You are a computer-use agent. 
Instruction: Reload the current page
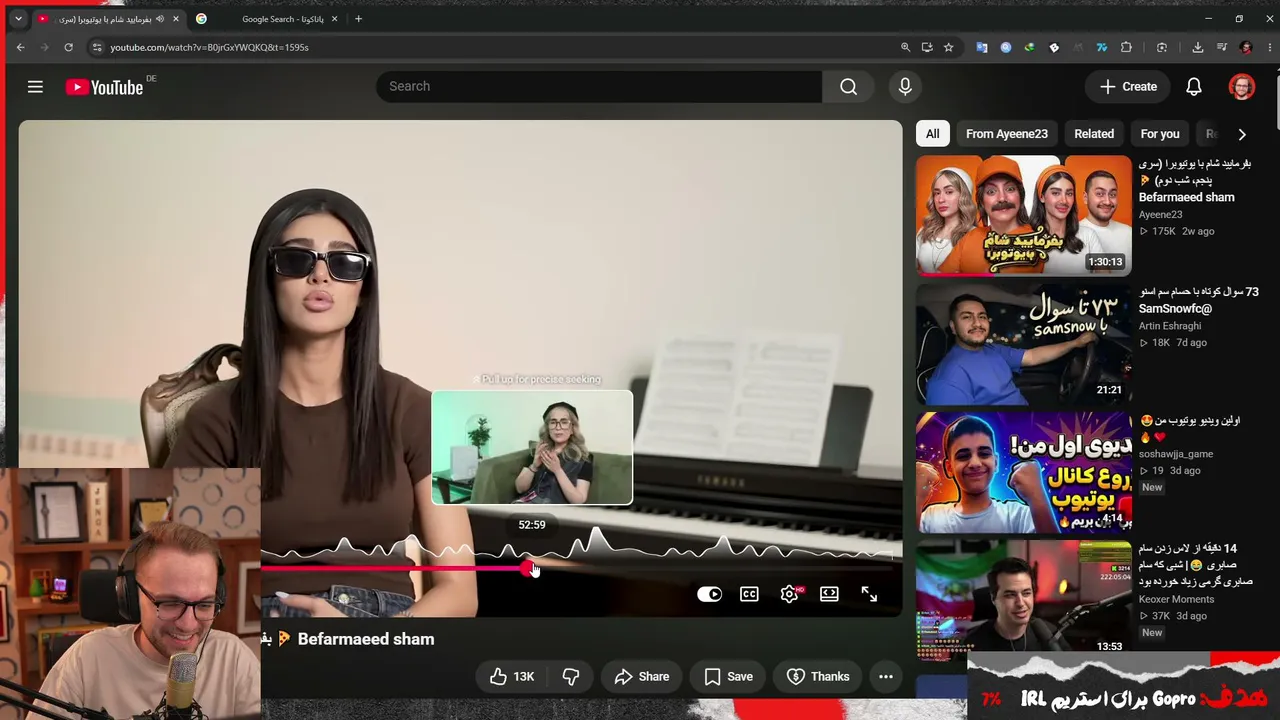(x=68, y=47)
